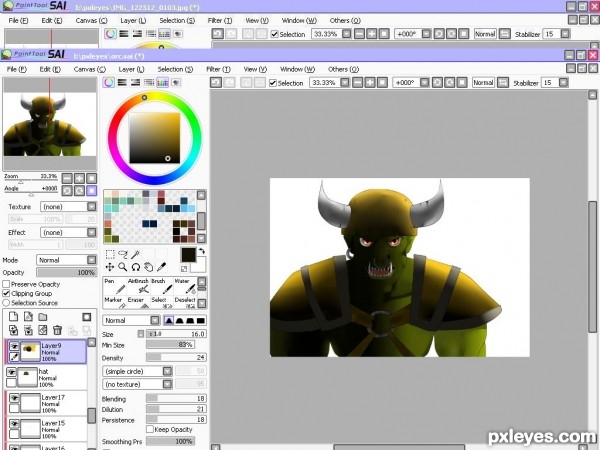Open the Canvas menu in front window
Screen dimensions: 600x450
(x=90, y=69)
